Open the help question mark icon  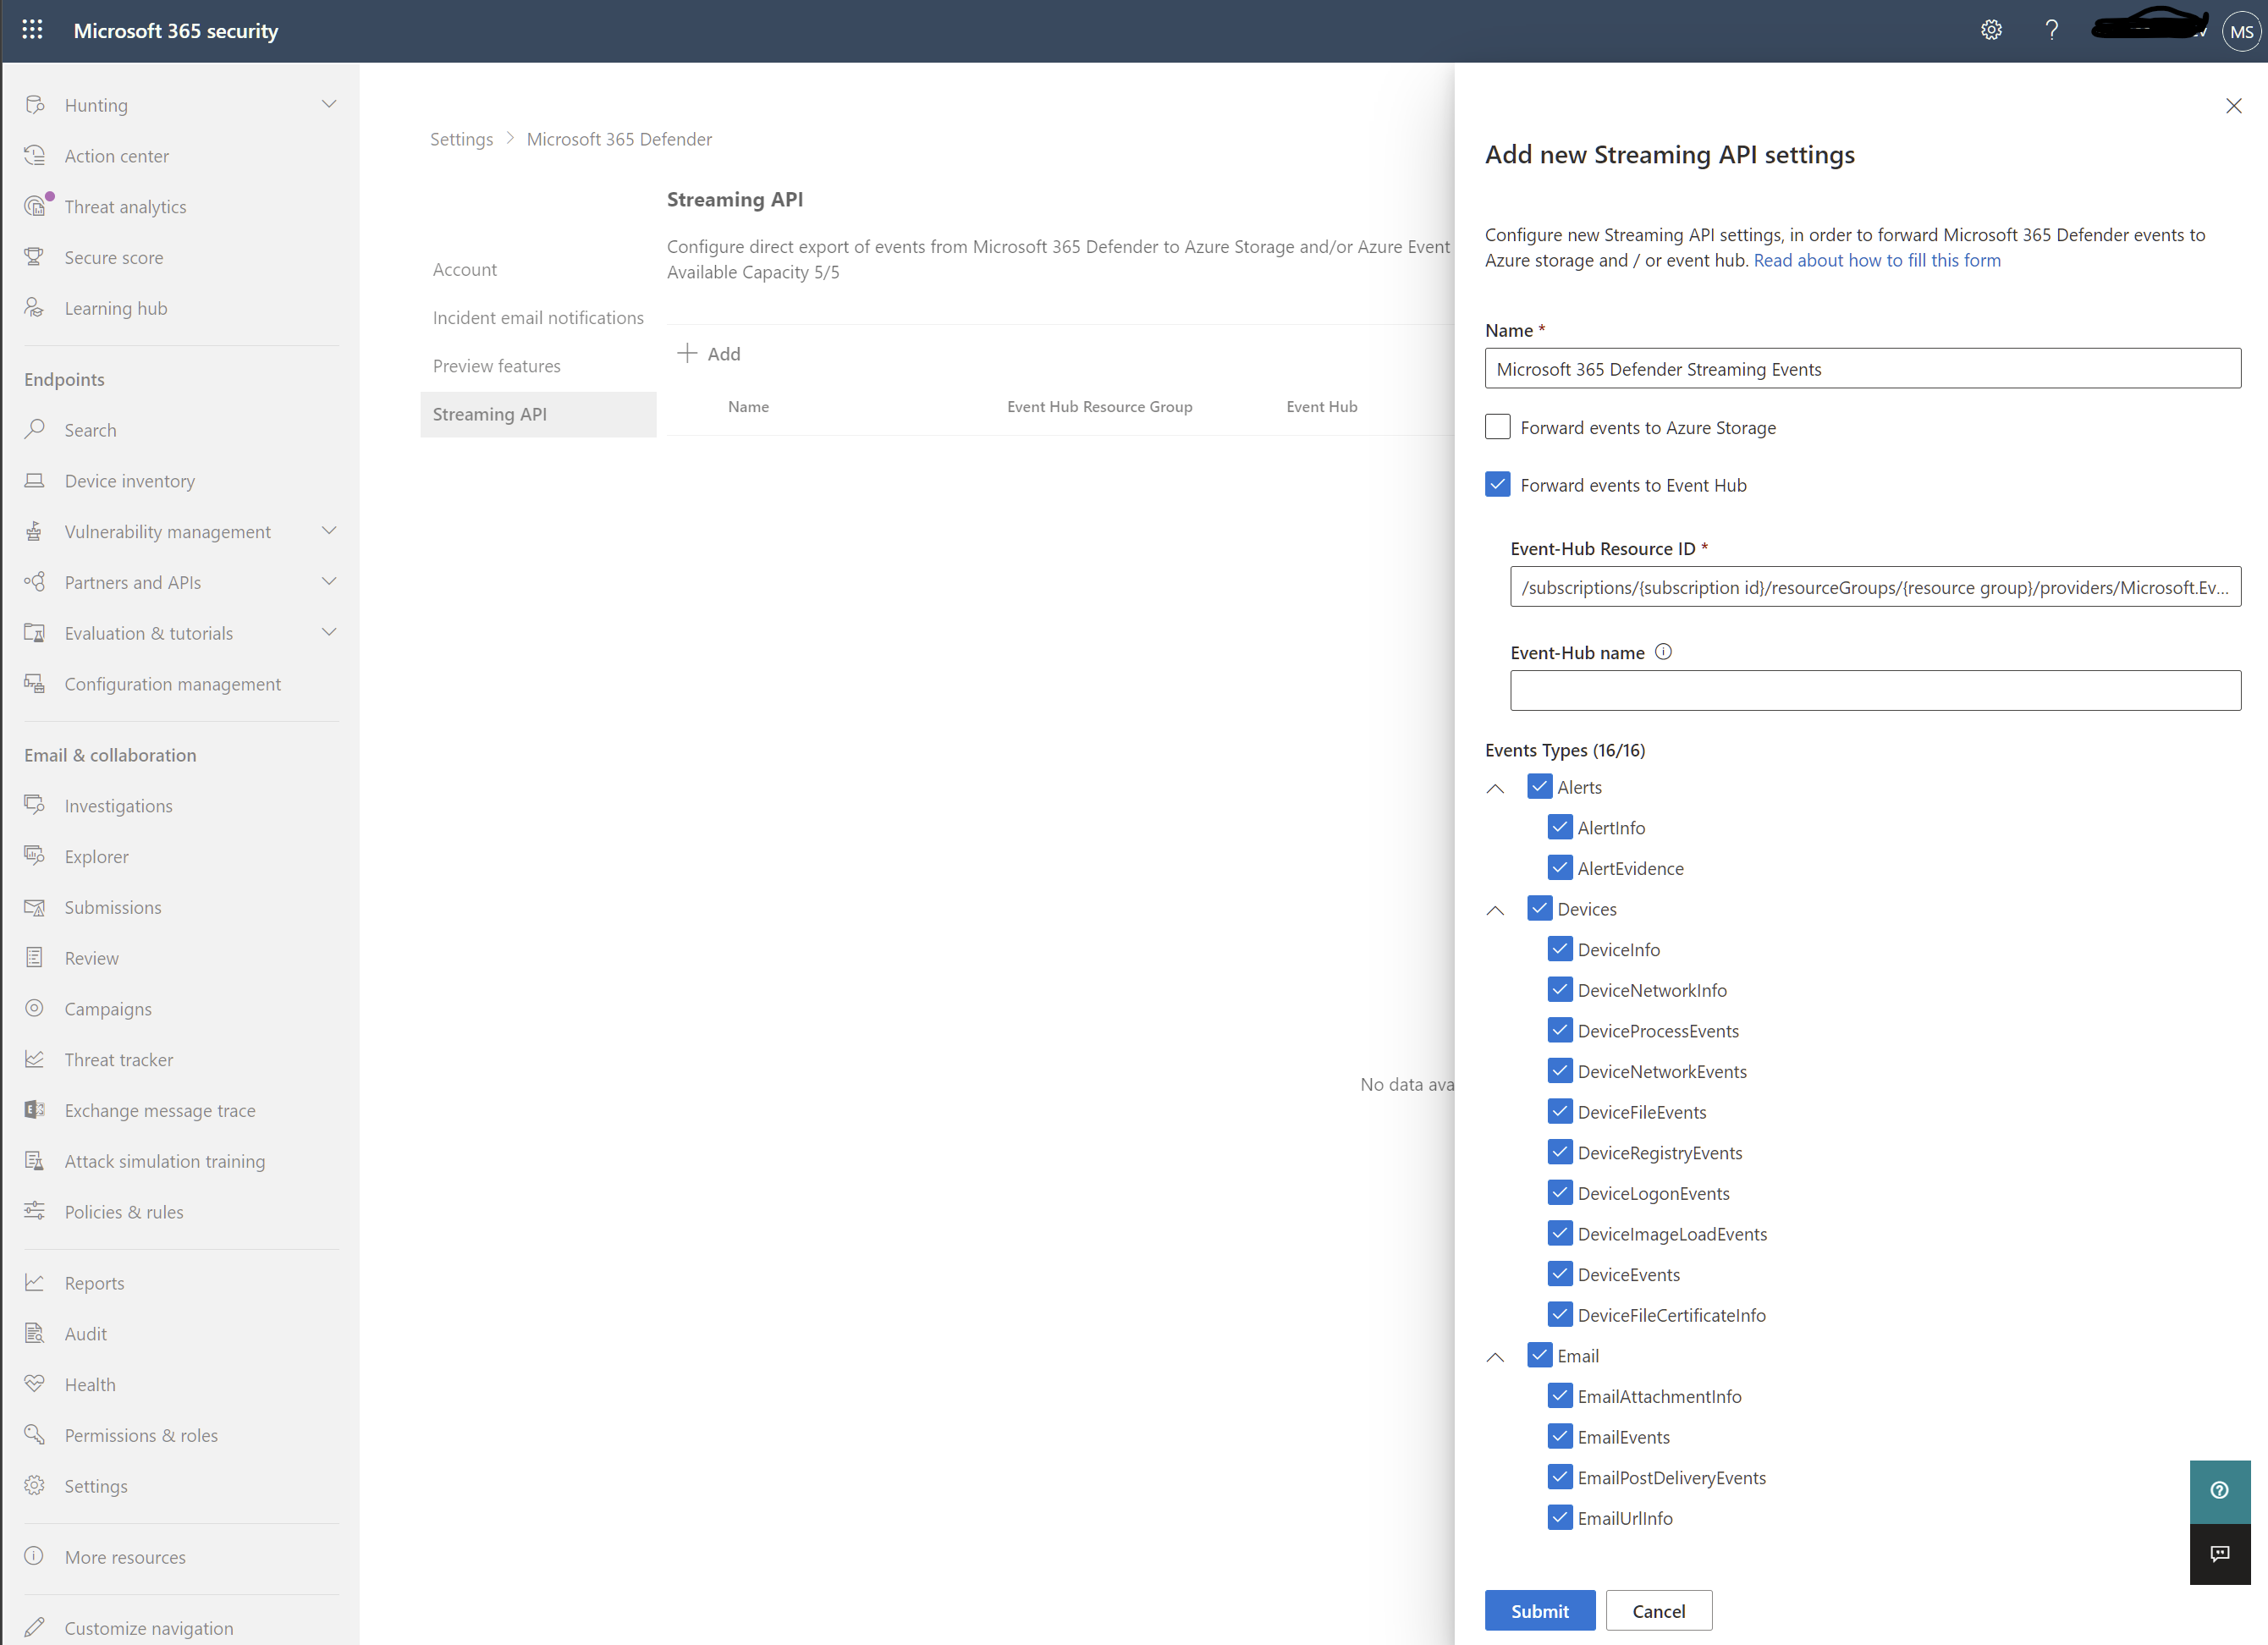(x=2051, y=30)
